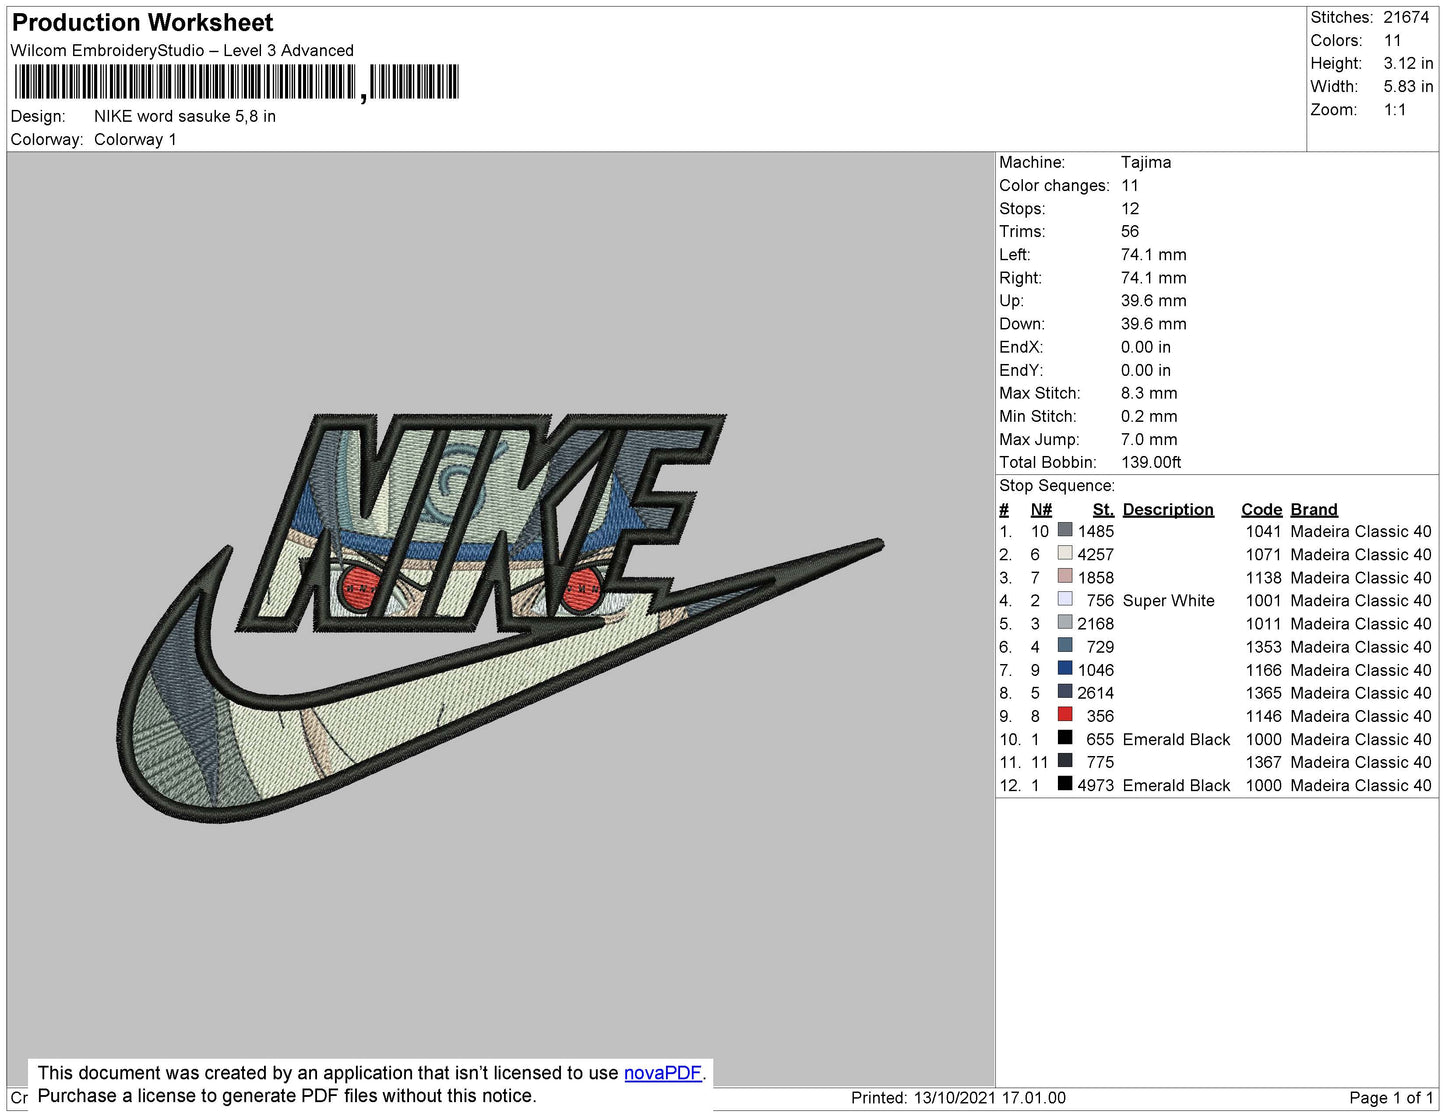
Task: Click the 'Page 1 of 1' footer text
Action: (1391, 1097)
